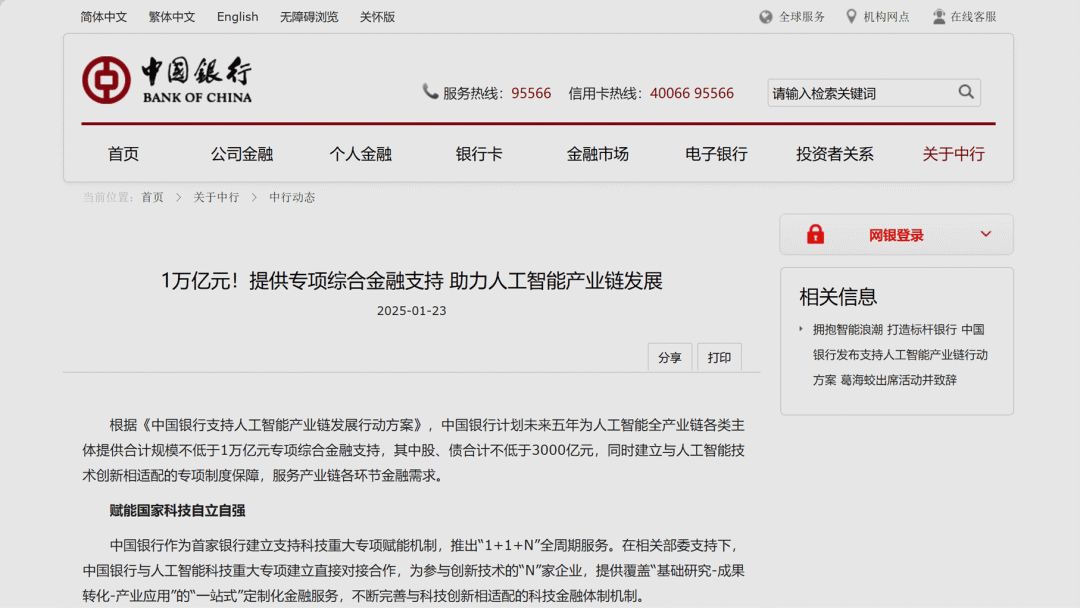Click the red lock icon for online banking

click(x=816, y=234)
